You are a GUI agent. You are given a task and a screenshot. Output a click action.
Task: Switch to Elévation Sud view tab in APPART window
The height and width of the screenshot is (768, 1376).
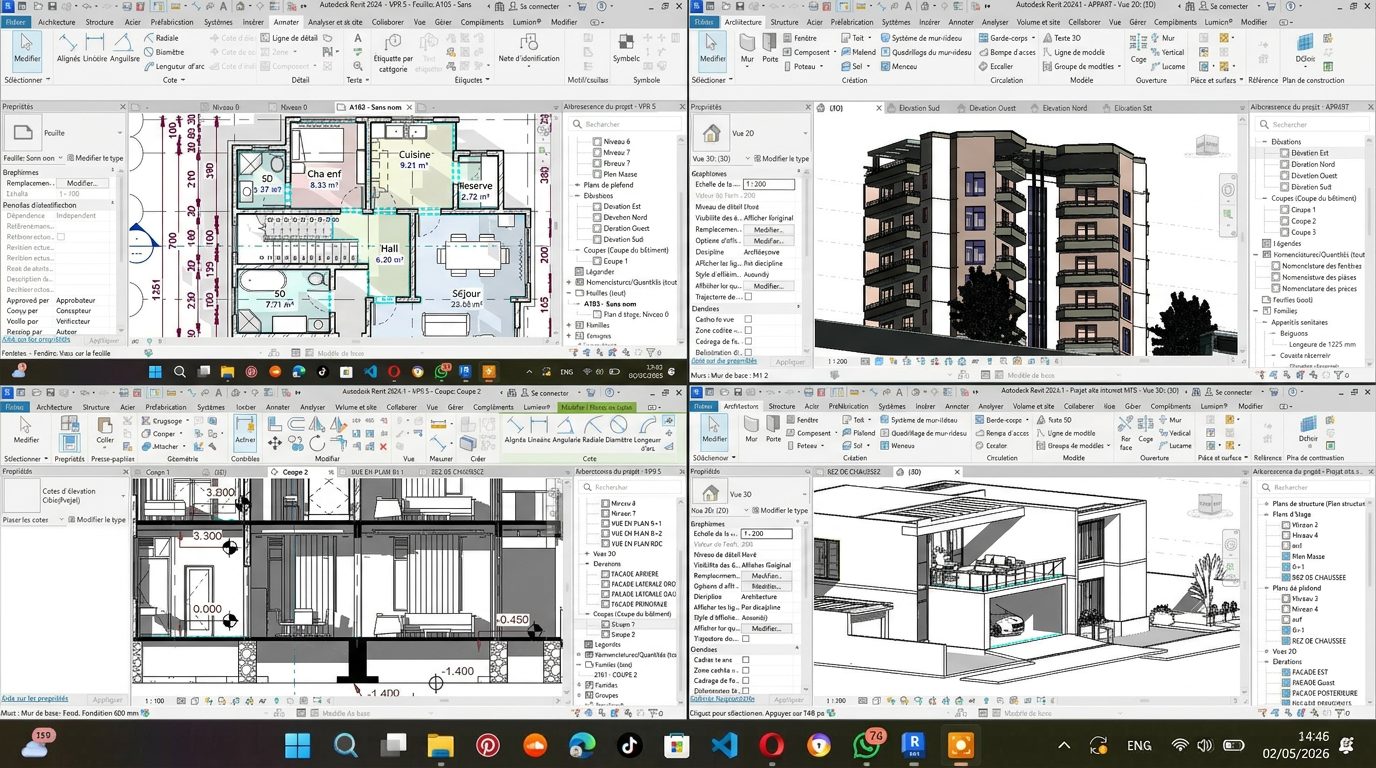pyautogui.click(x=919, y=108)
